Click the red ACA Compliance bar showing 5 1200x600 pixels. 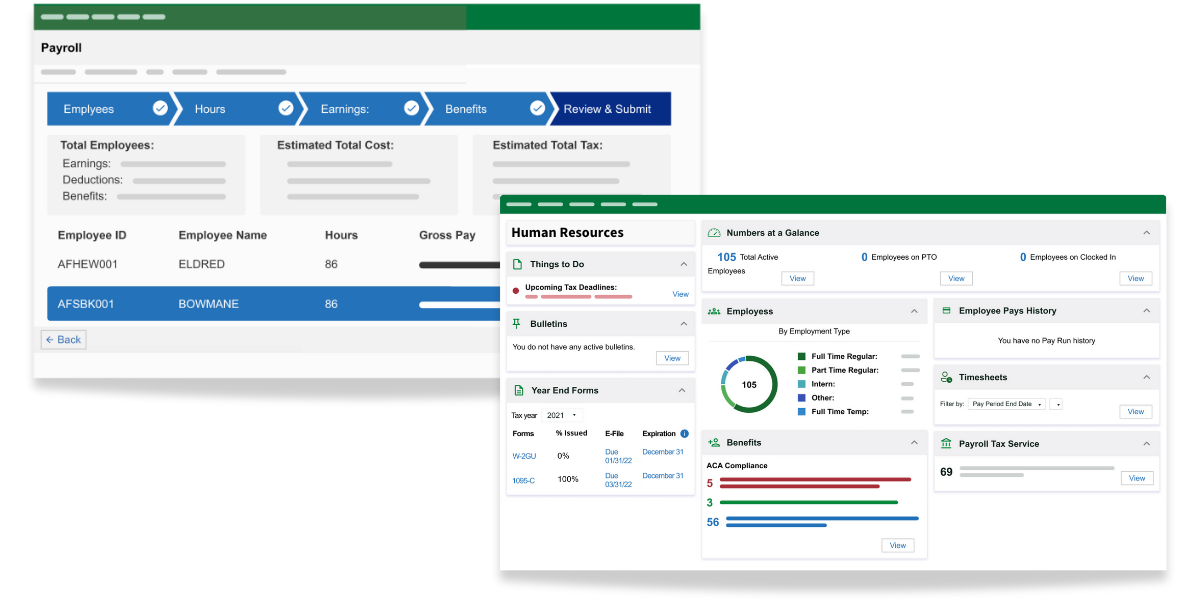point(815,482)
